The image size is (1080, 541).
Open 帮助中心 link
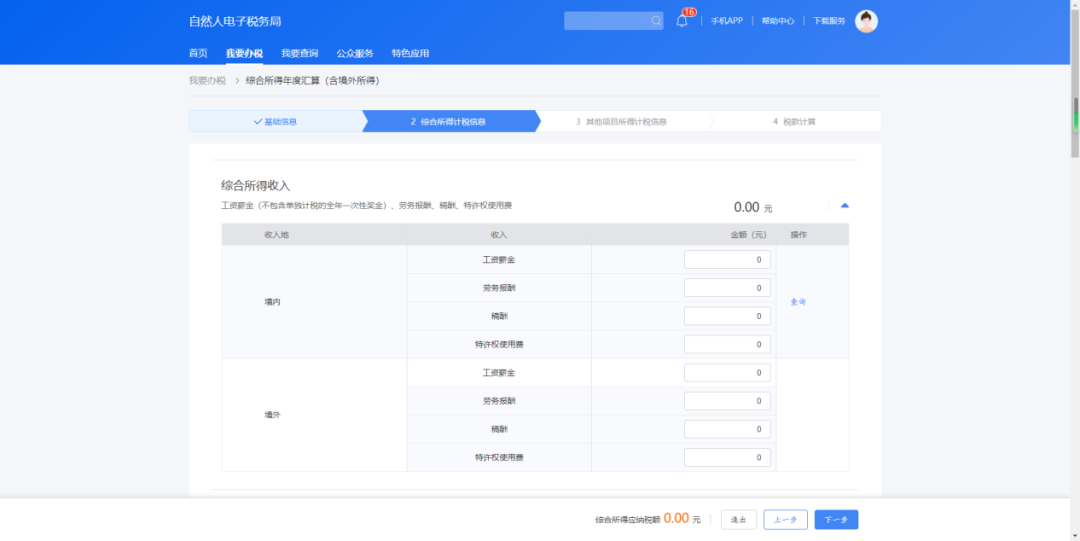[x=778, y=21]
